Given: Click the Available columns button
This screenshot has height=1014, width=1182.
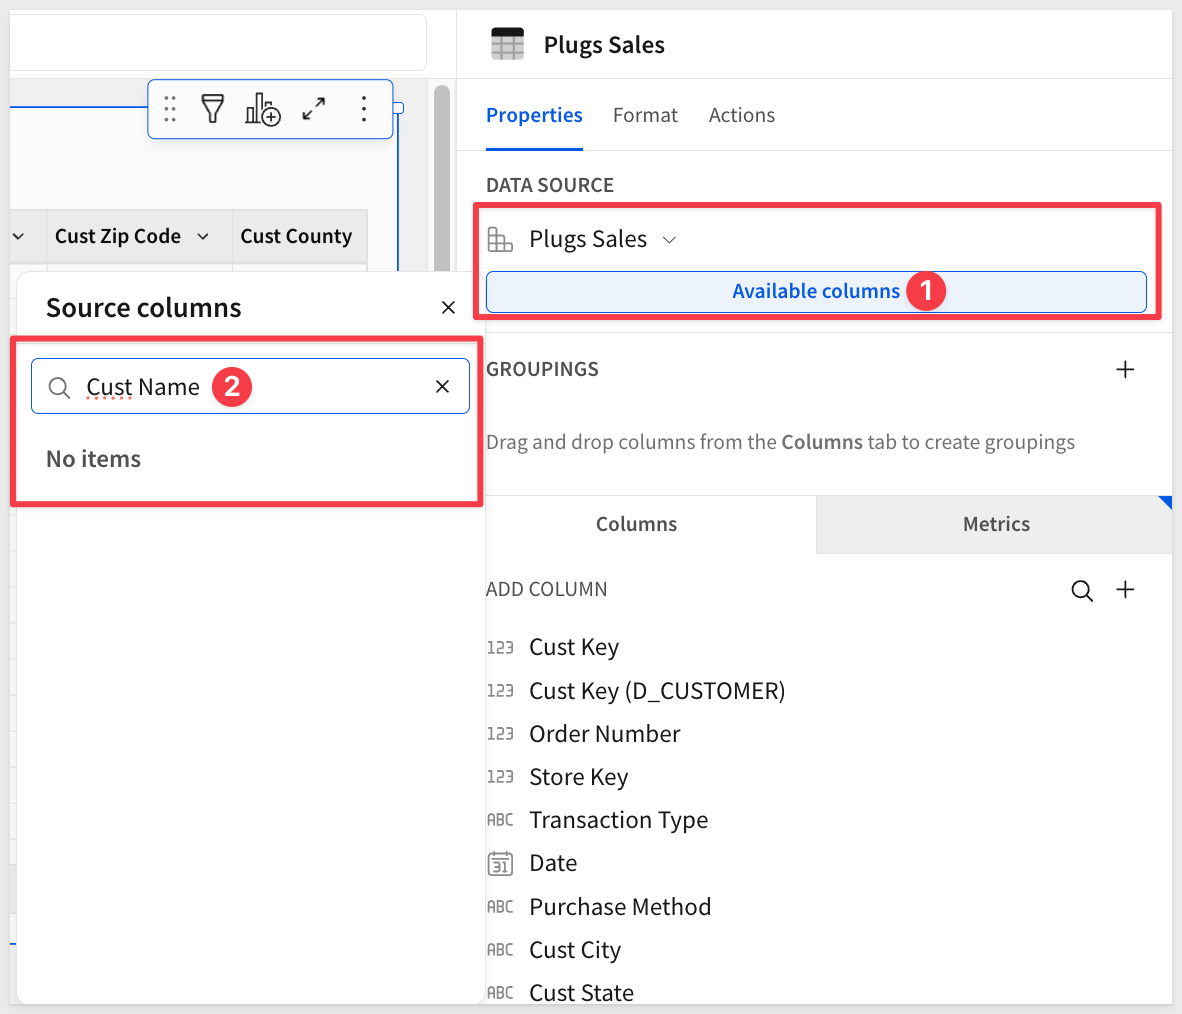Looking at the screenshot, I should [815, 292].
